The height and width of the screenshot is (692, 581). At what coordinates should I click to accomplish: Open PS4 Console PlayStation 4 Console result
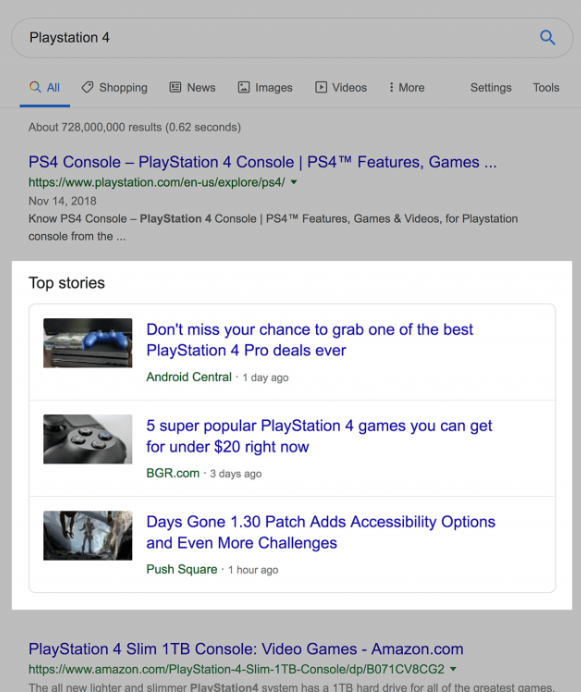coord(263,162)
